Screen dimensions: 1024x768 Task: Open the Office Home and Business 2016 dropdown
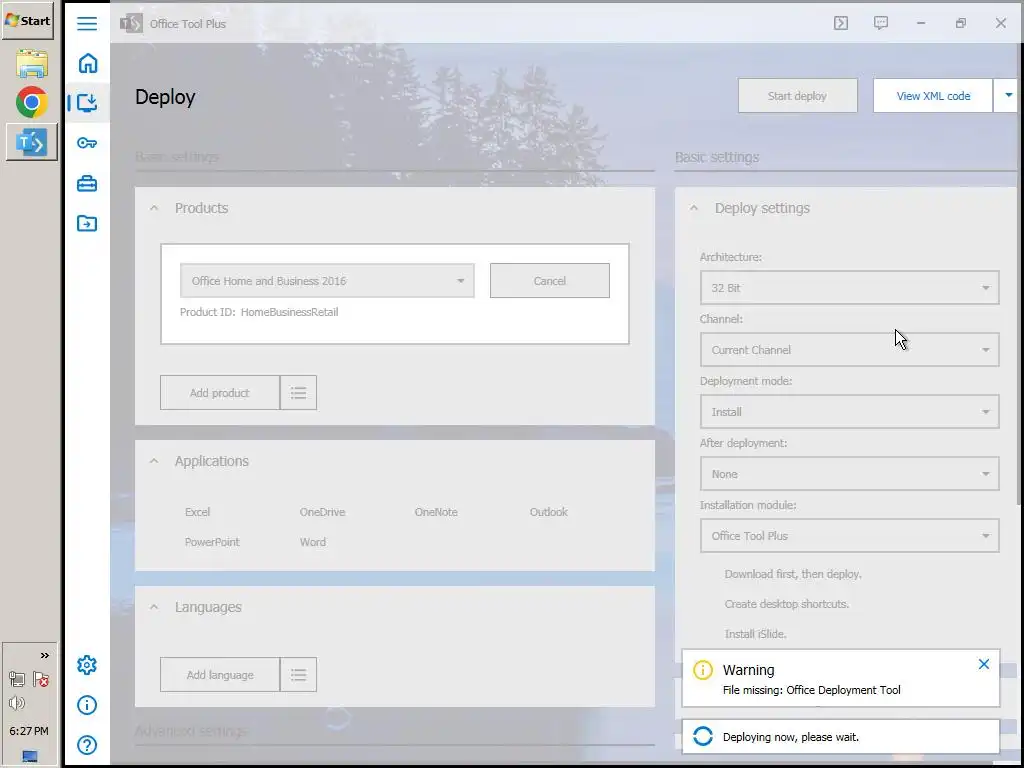click(327, 281)
